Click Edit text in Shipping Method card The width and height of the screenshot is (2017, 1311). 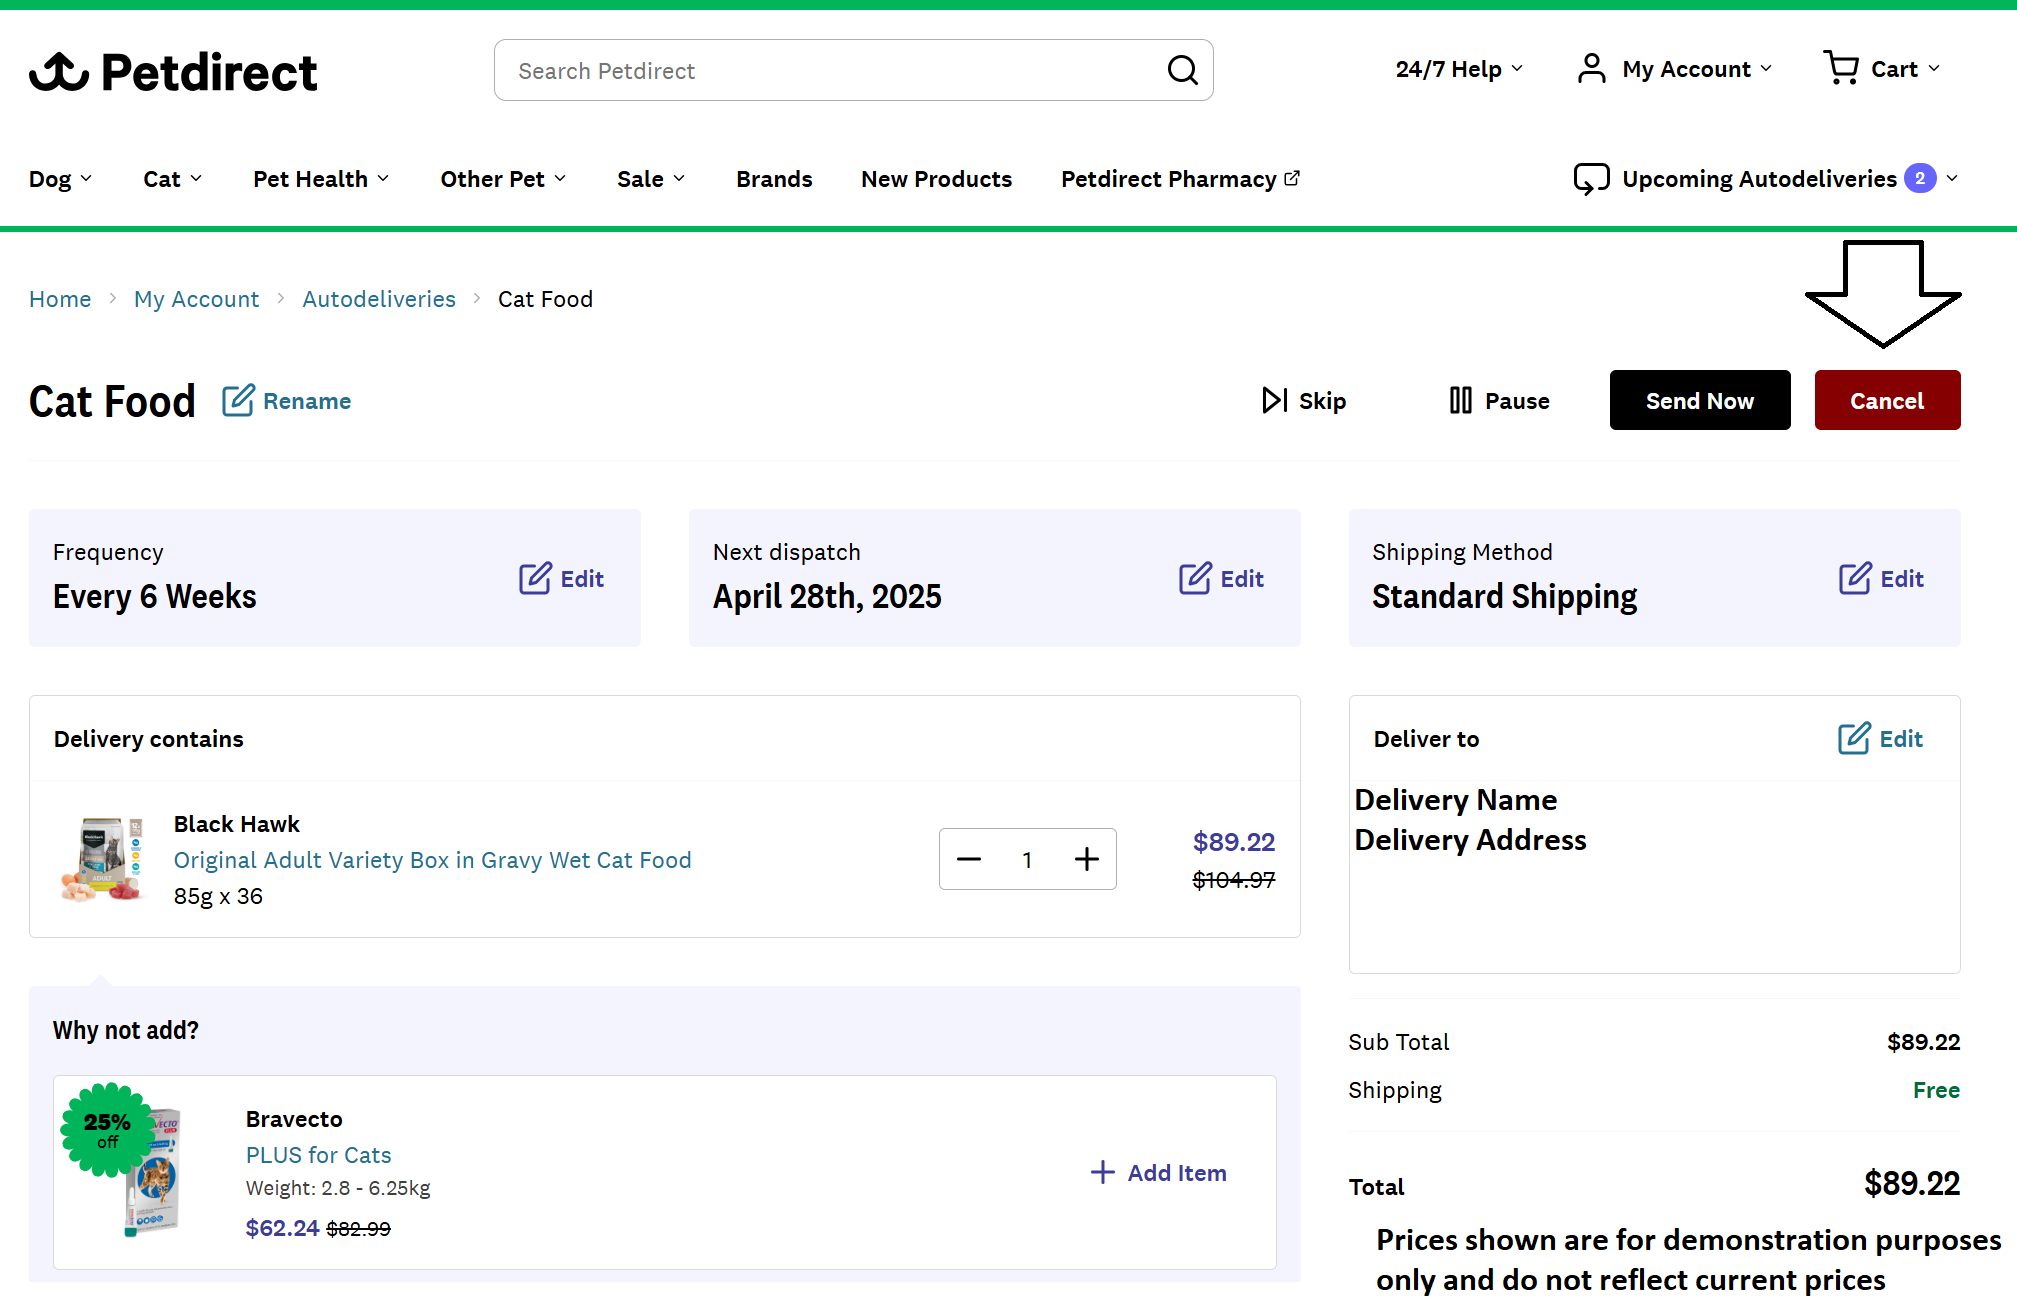coord(1902,579)
